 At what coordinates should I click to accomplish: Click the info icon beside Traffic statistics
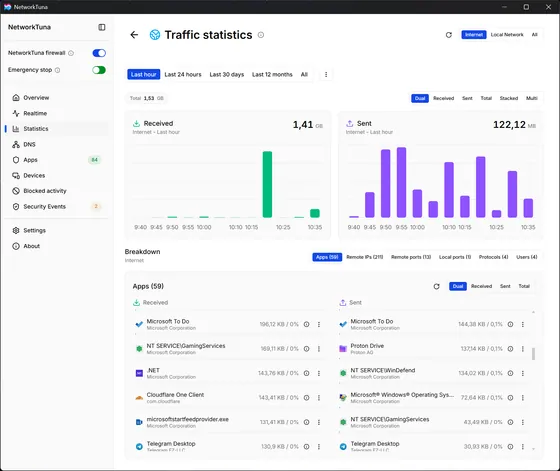(261, 35)
